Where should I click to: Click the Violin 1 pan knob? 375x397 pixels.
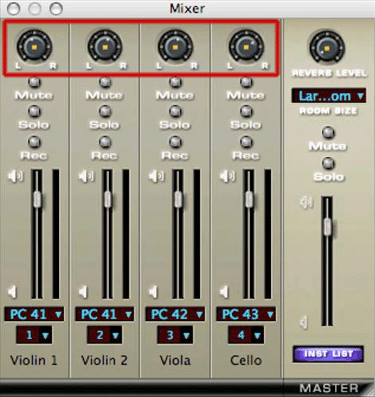34,47
